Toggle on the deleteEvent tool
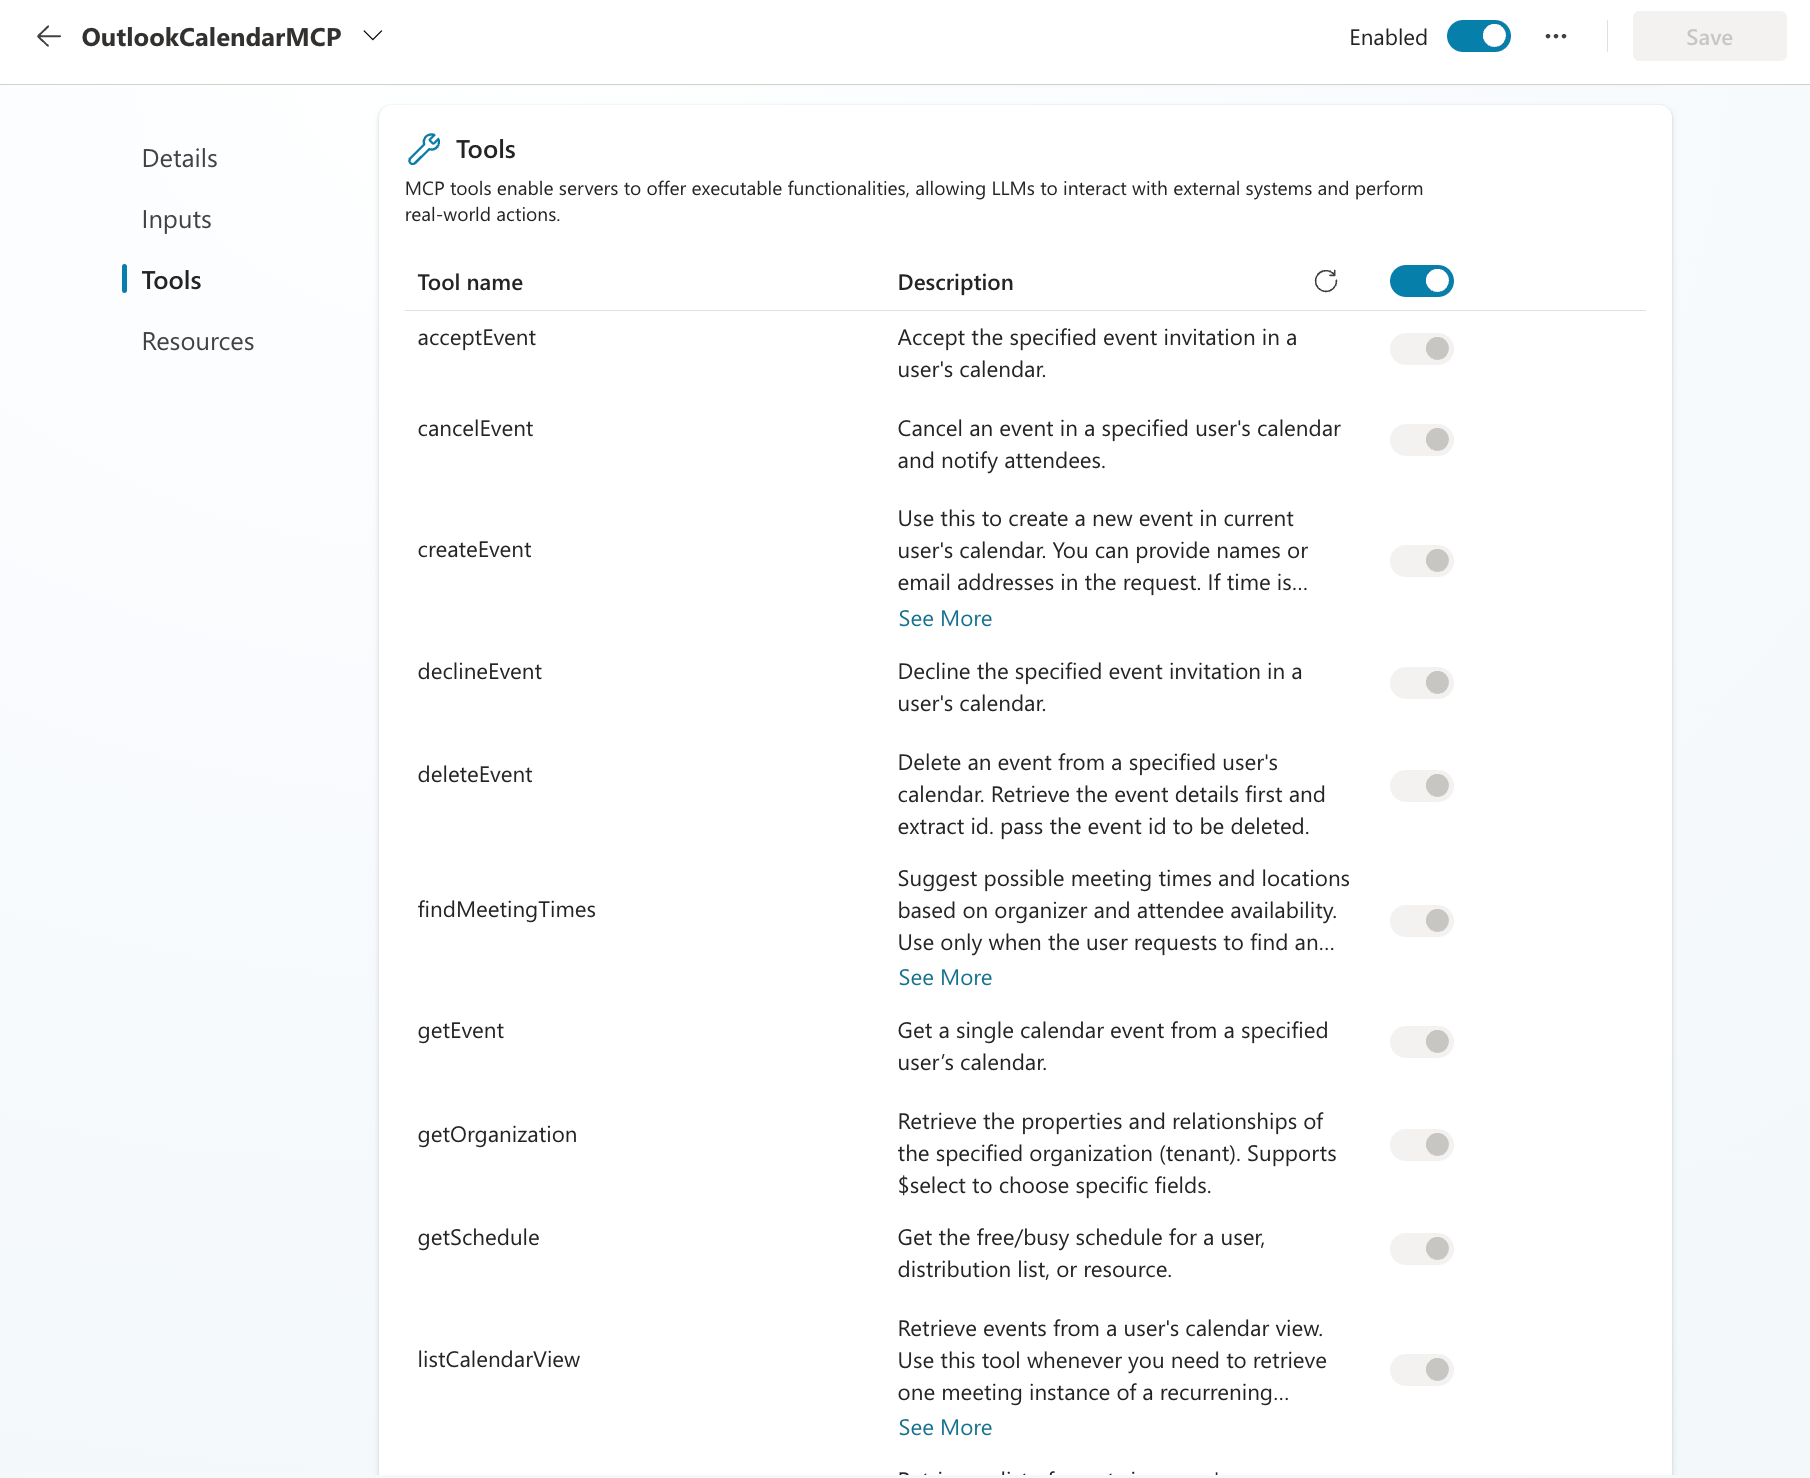Viewport: 1810px width, 1478px height. click(1421, 785)
